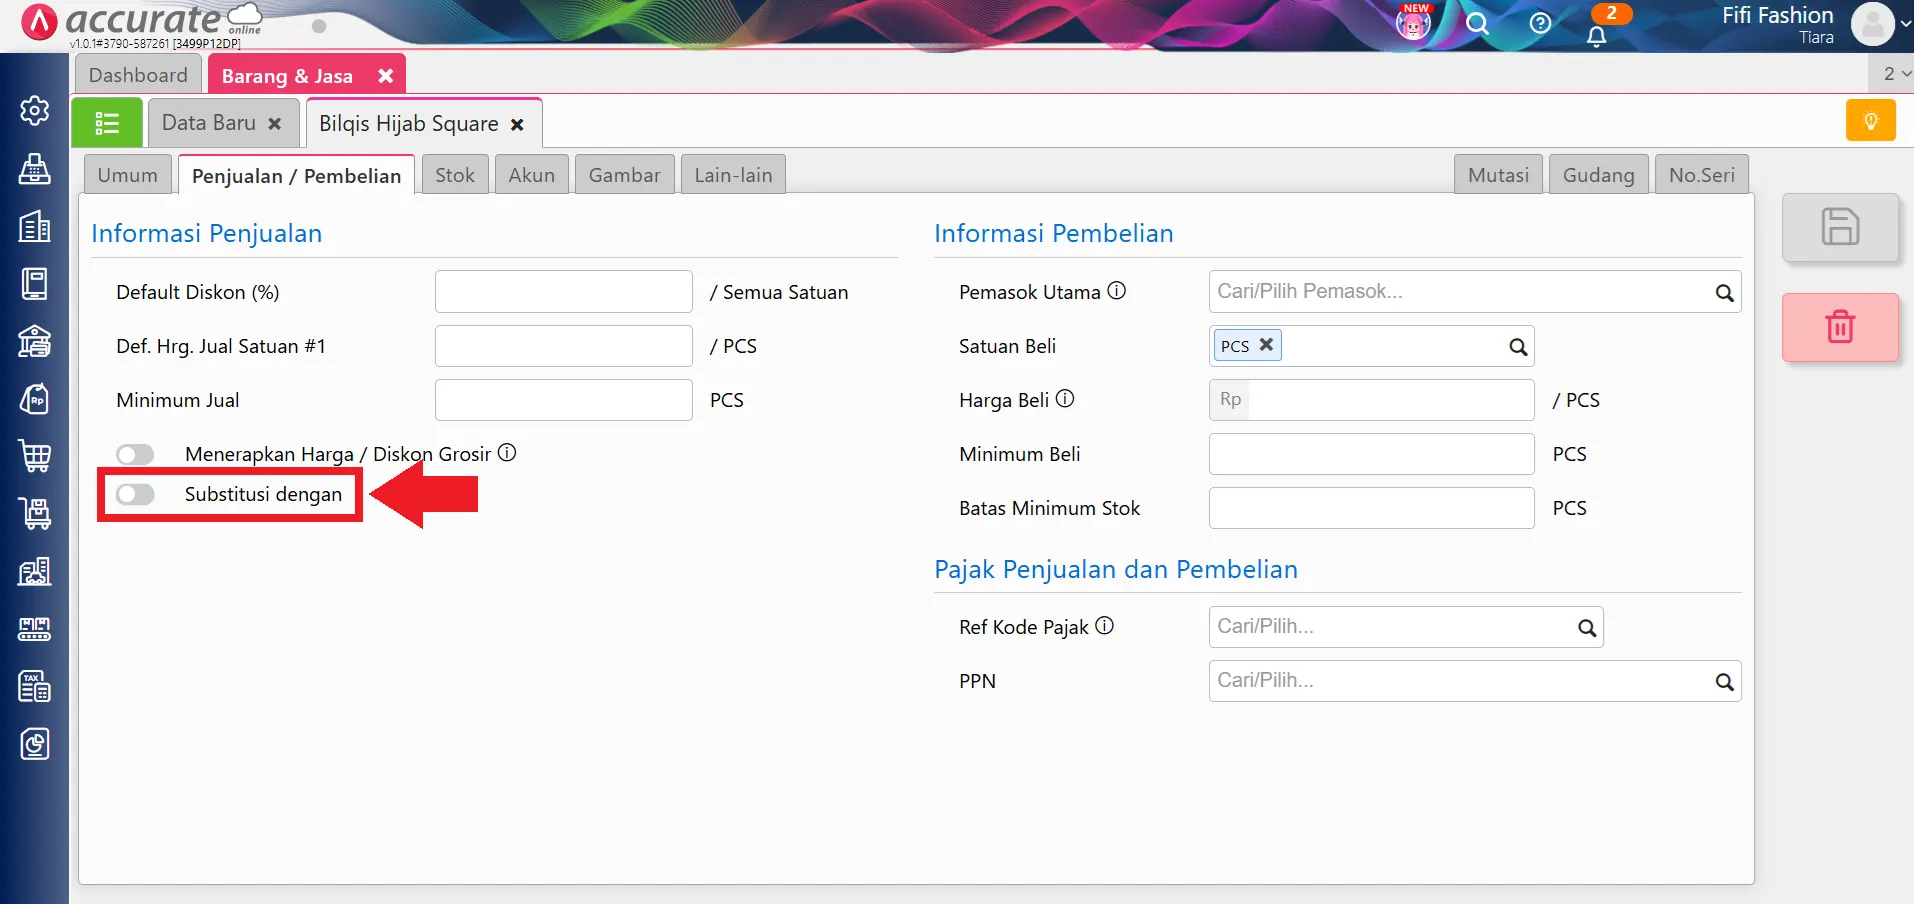Image resolution: width=1919 pixels, height=904 pixels.
Task: Switch to the Stok tab
Action: coord(455,175)
